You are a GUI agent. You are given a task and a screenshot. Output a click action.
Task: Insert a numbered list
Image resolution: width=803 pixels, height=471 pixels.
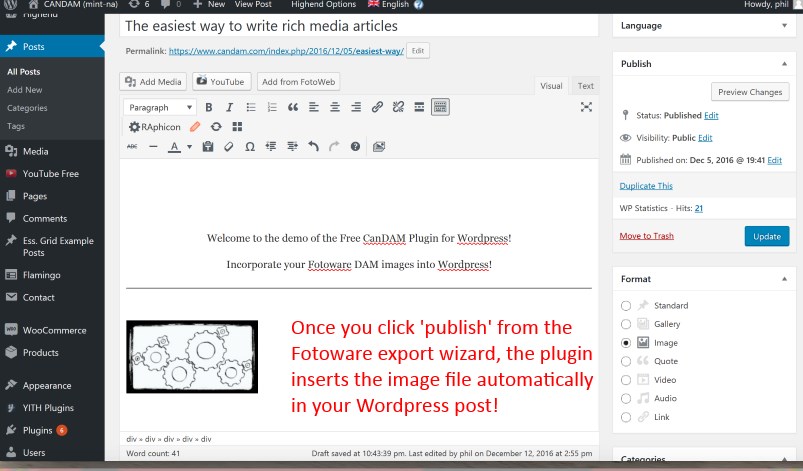coord(272,107)
